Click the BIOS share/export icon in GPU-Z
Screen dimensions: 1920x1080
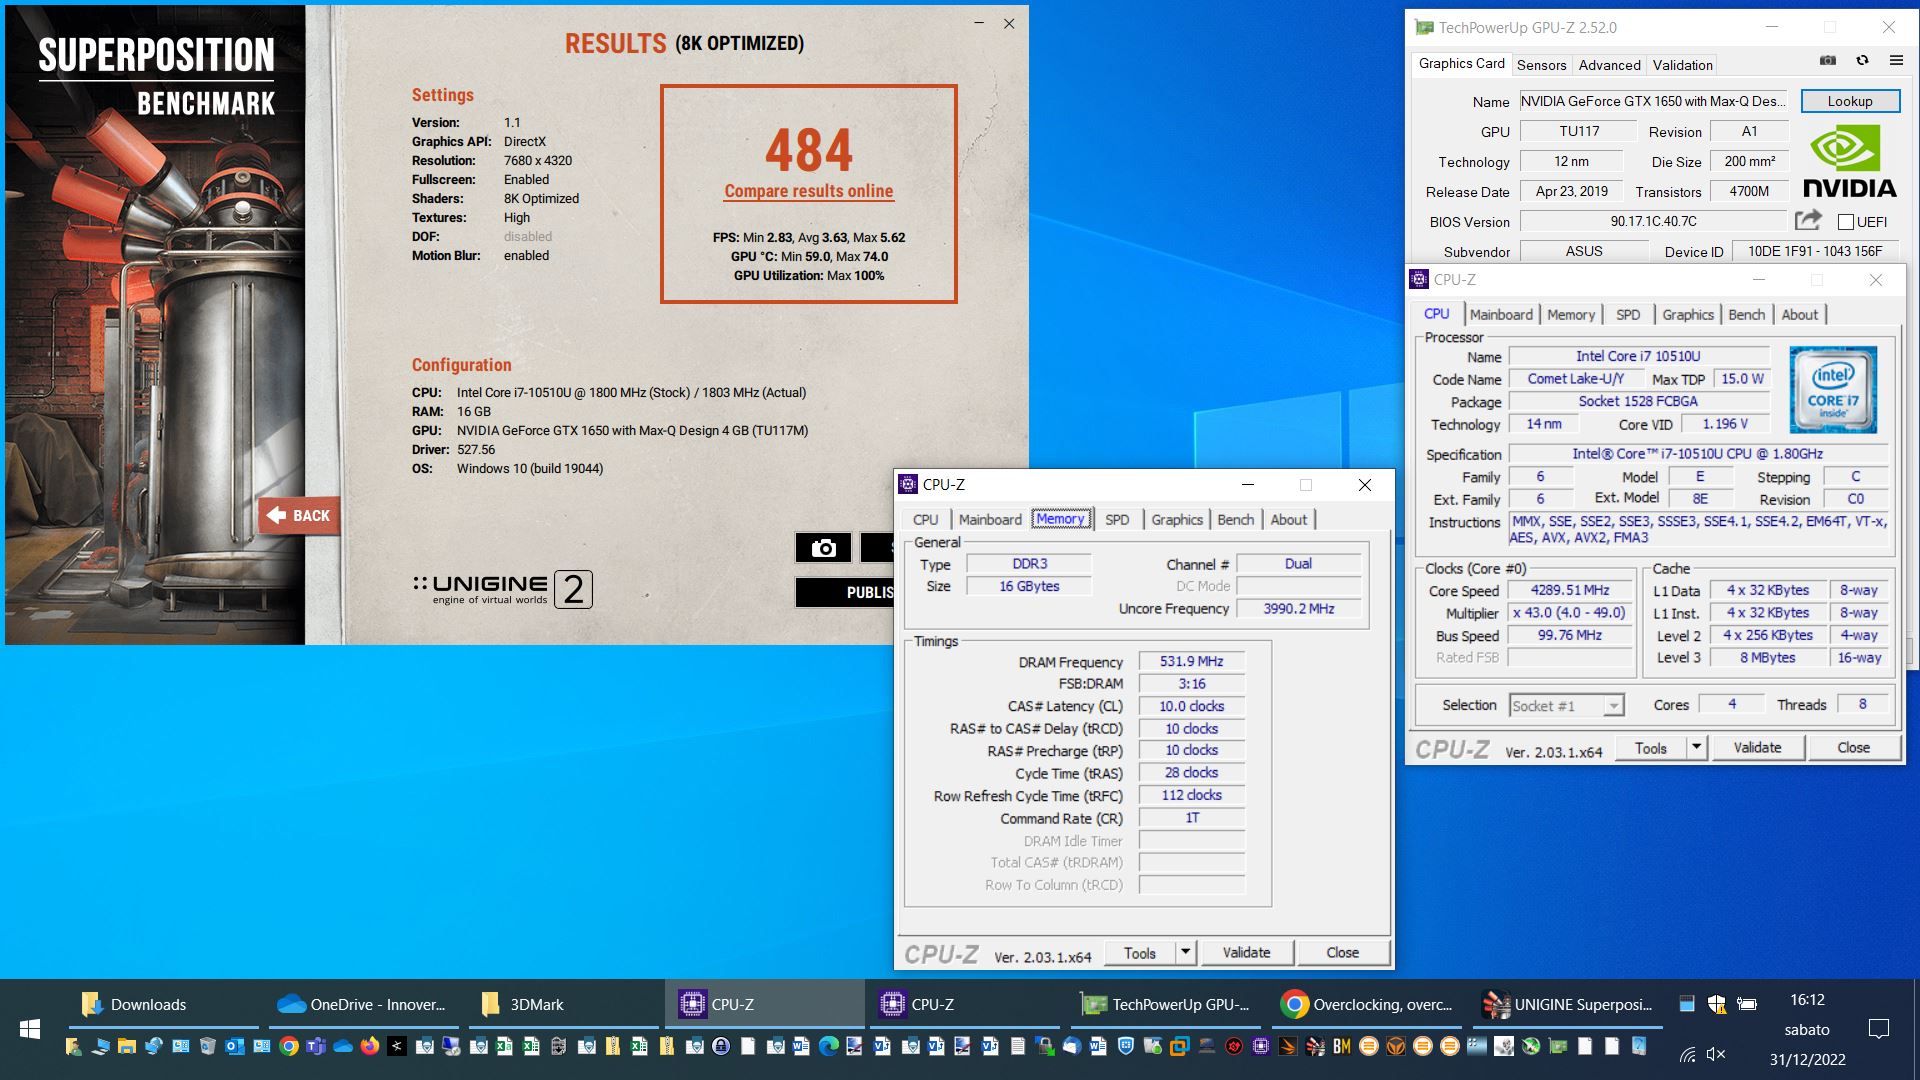pyautogui.click(x=1808, y=220)
